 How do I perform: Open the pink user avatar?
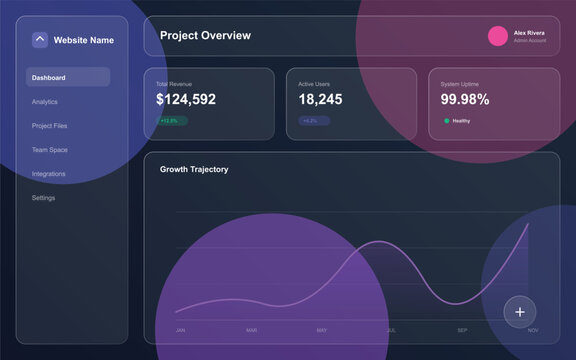pos(498,36)
